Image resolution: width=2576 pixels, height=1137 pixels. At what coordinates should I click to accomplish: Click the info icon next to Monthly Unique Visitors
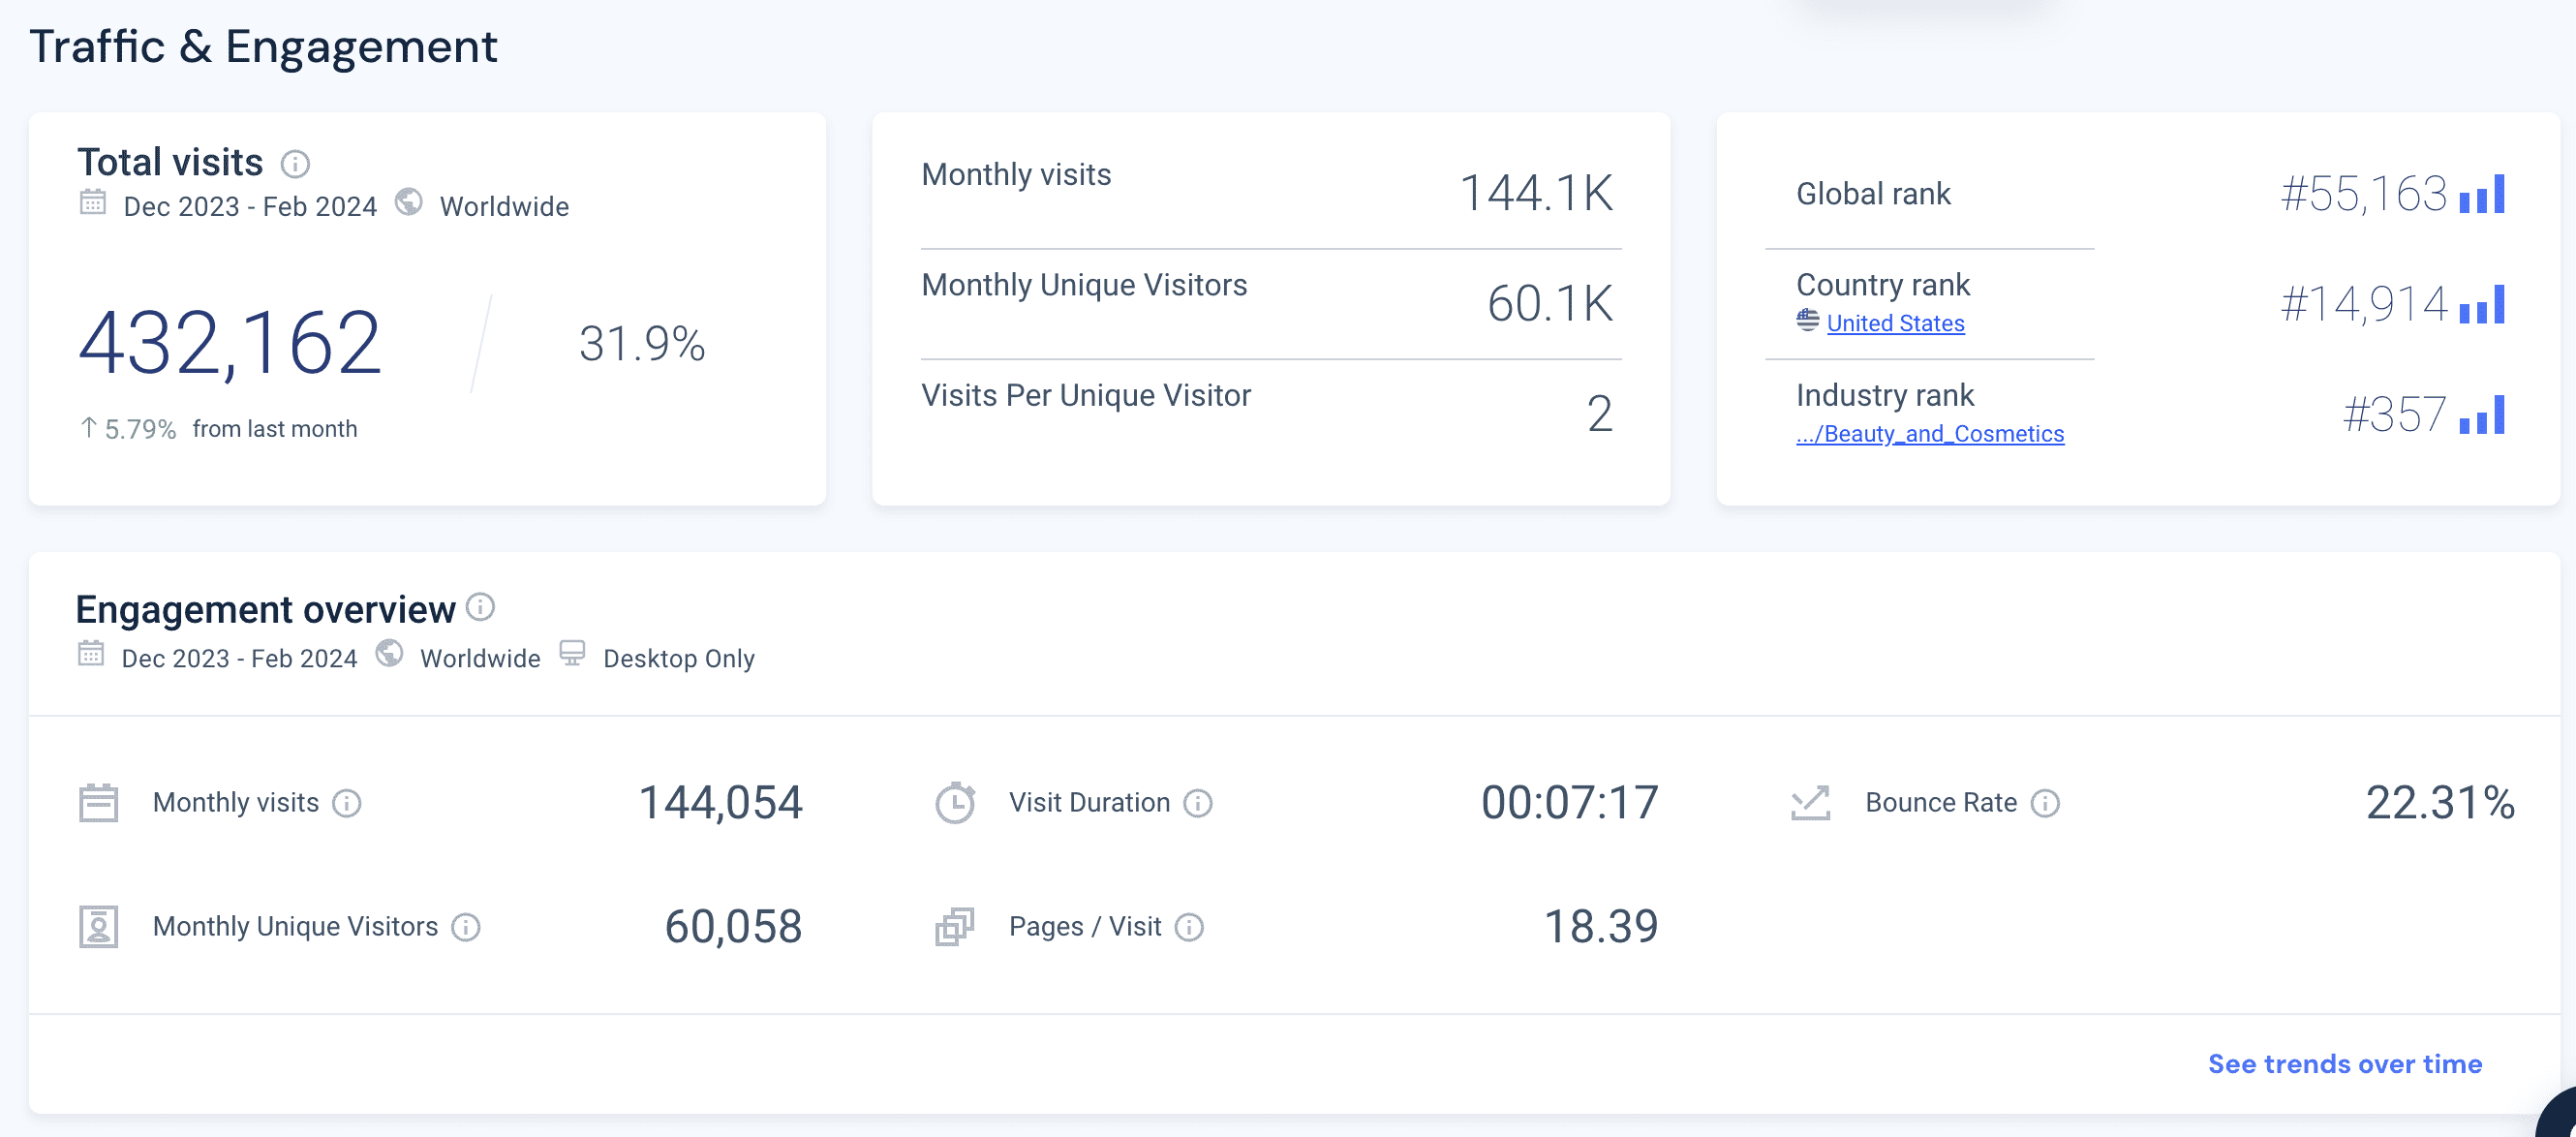pyautogui.click(x=465, y=927)
